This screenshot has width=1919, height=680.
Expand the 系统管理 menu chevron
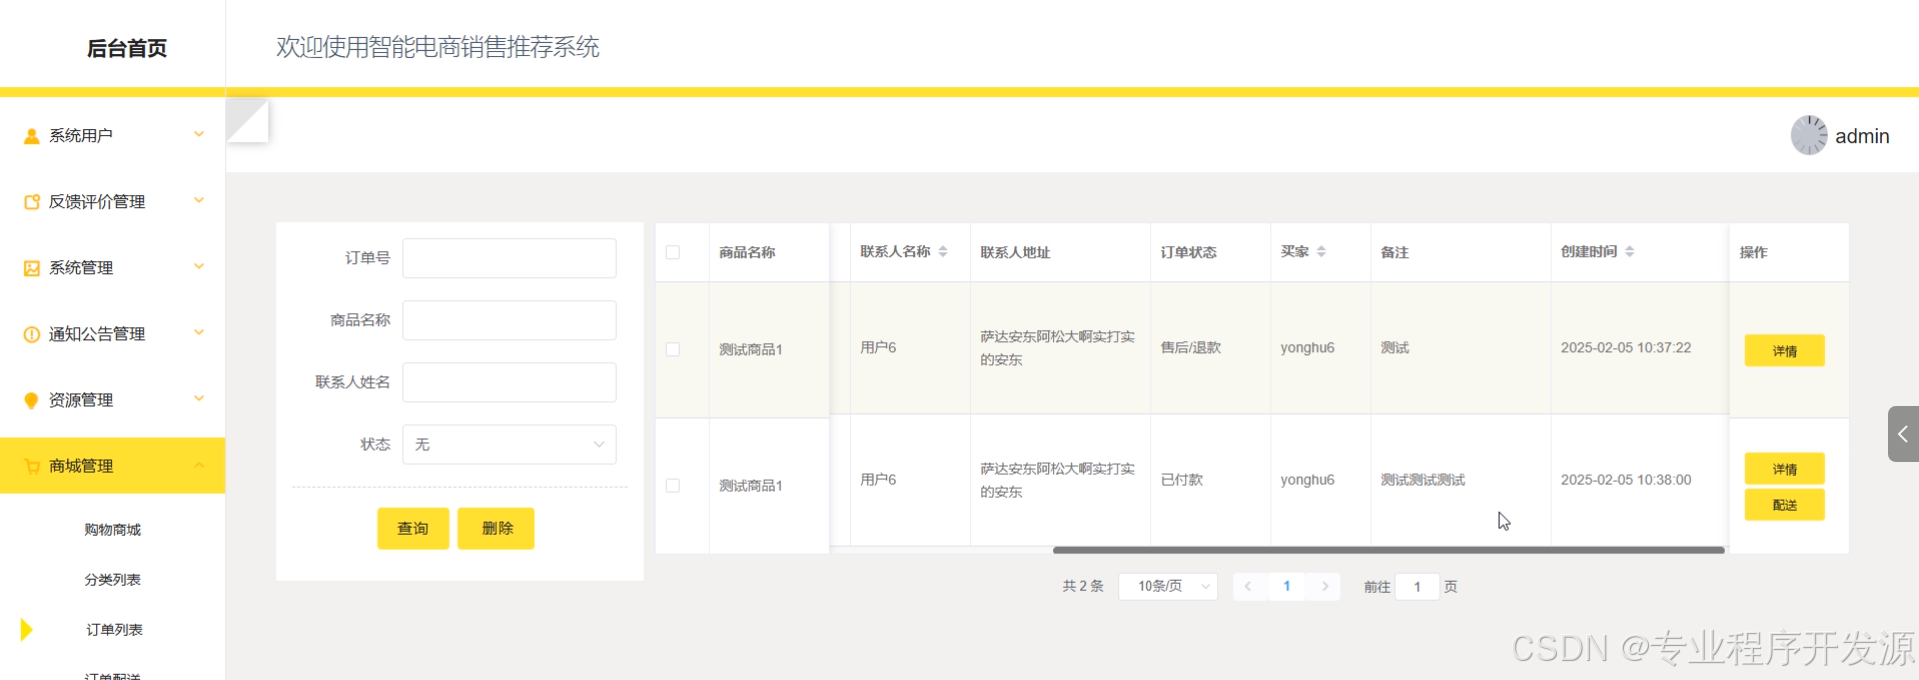pos(199,266)
